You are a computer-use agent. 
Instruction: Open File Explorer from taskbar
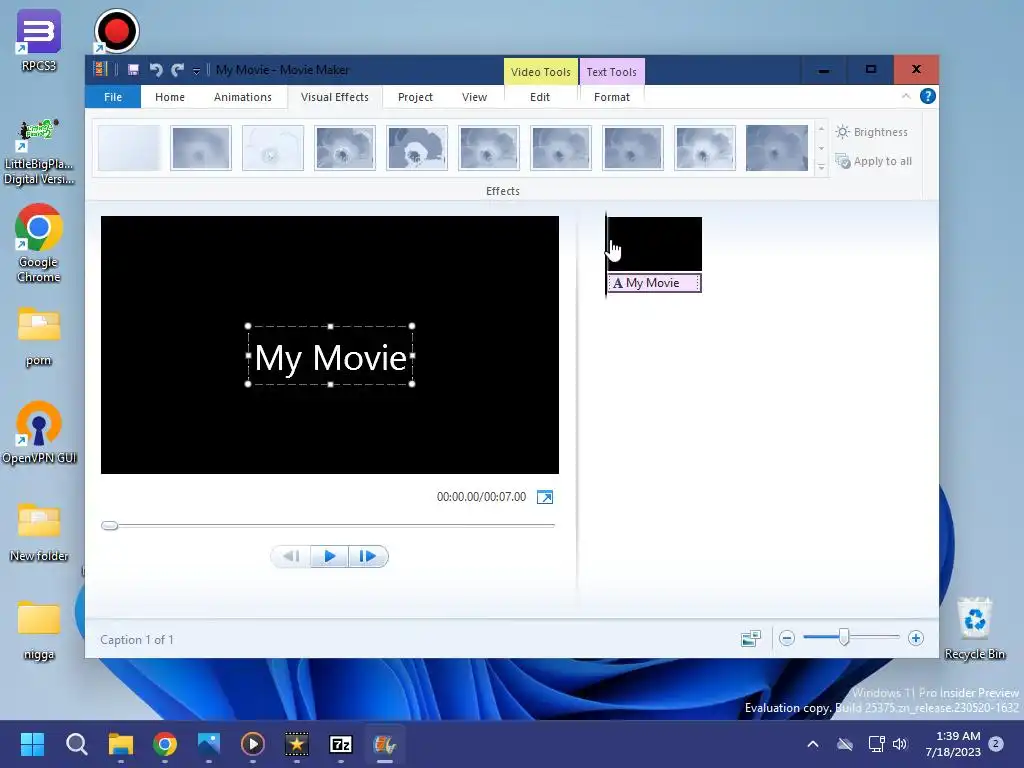coord(121,744)
